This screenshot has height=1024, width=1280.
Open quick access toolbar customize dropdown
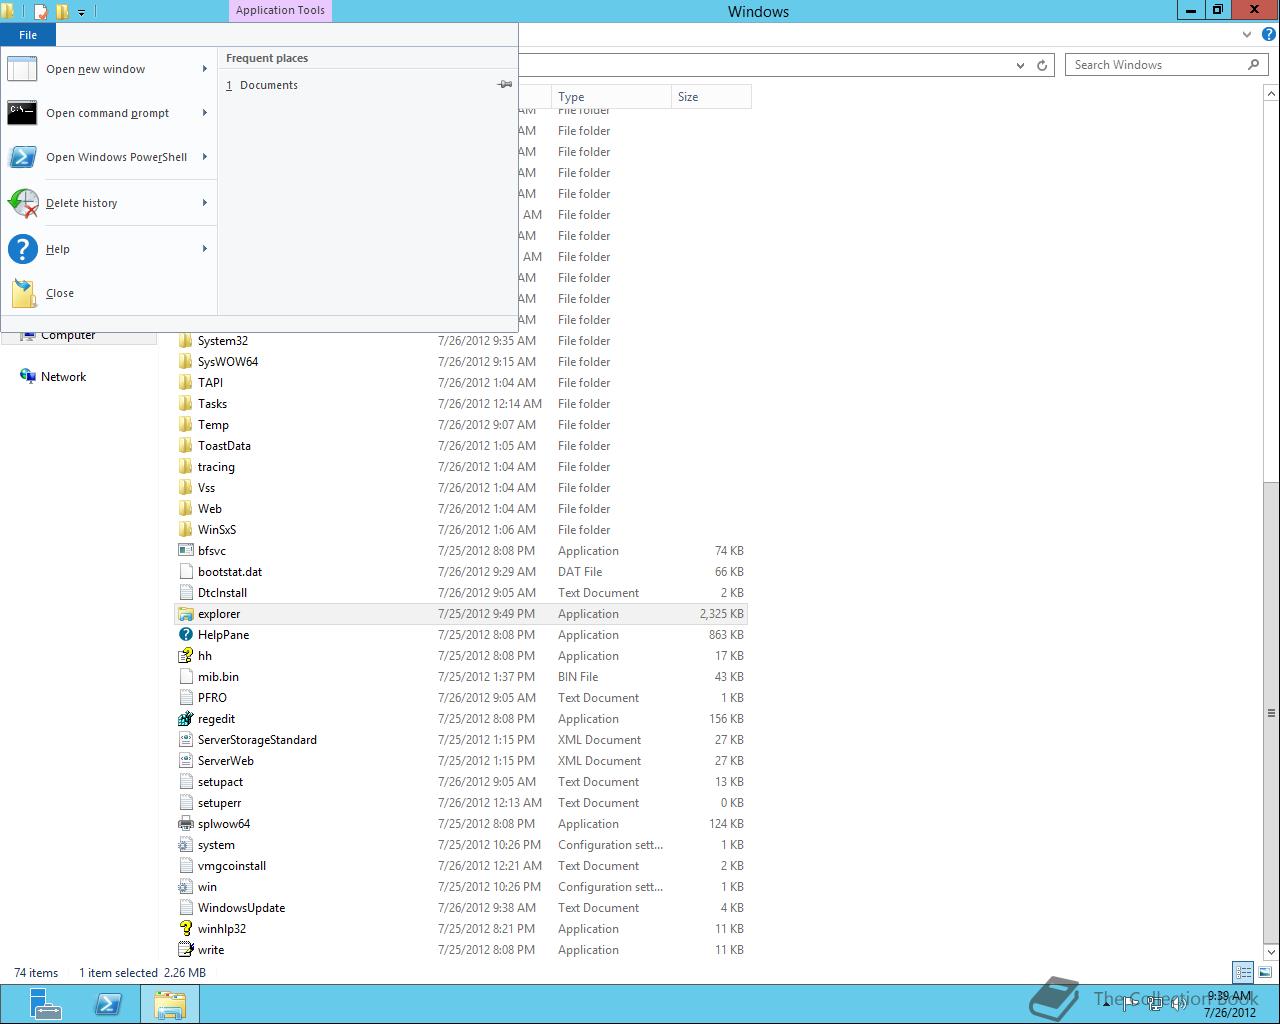[x=82, y=12]
